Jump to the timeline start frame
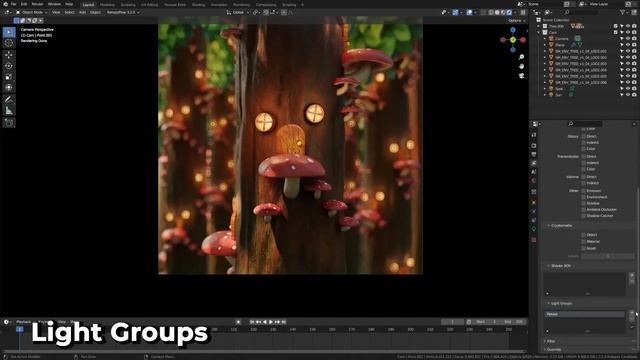 [x=252, y=322]
